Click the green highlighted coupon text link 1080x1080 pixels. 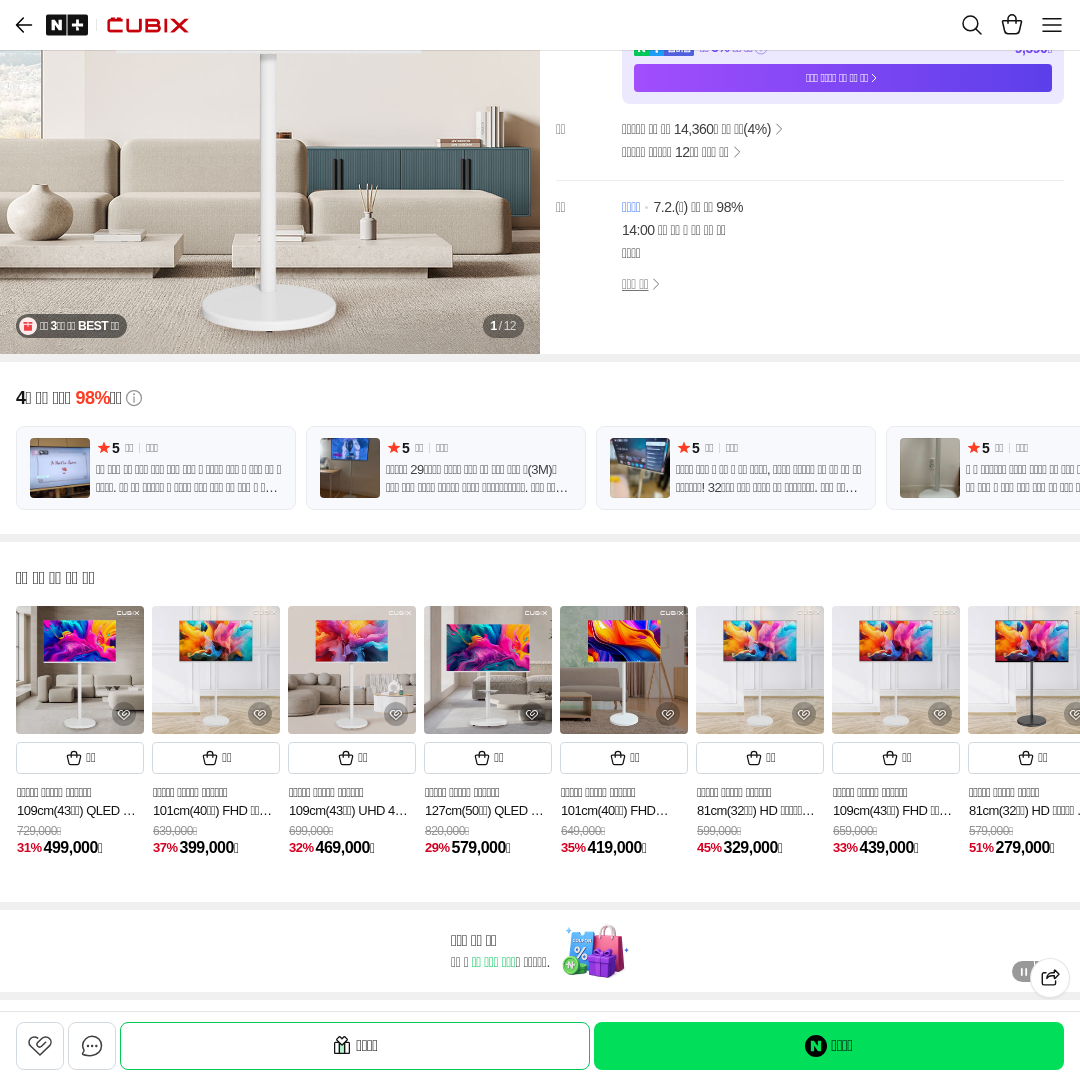click(x=493, y=962)
